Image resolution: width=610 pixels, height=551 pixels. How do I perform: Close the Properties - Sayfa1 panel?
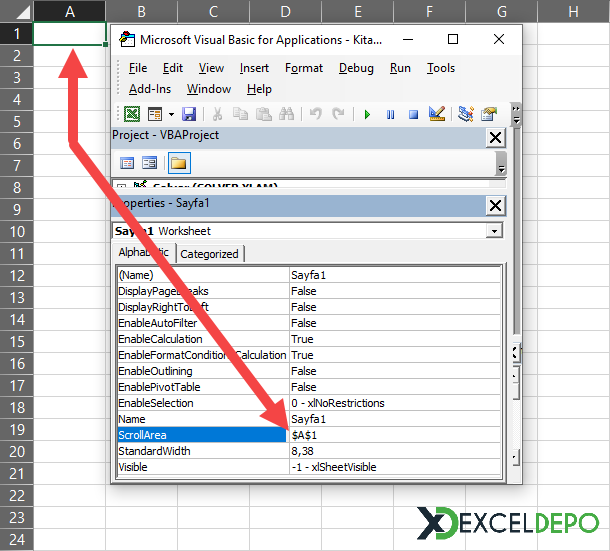click(494, 205)
